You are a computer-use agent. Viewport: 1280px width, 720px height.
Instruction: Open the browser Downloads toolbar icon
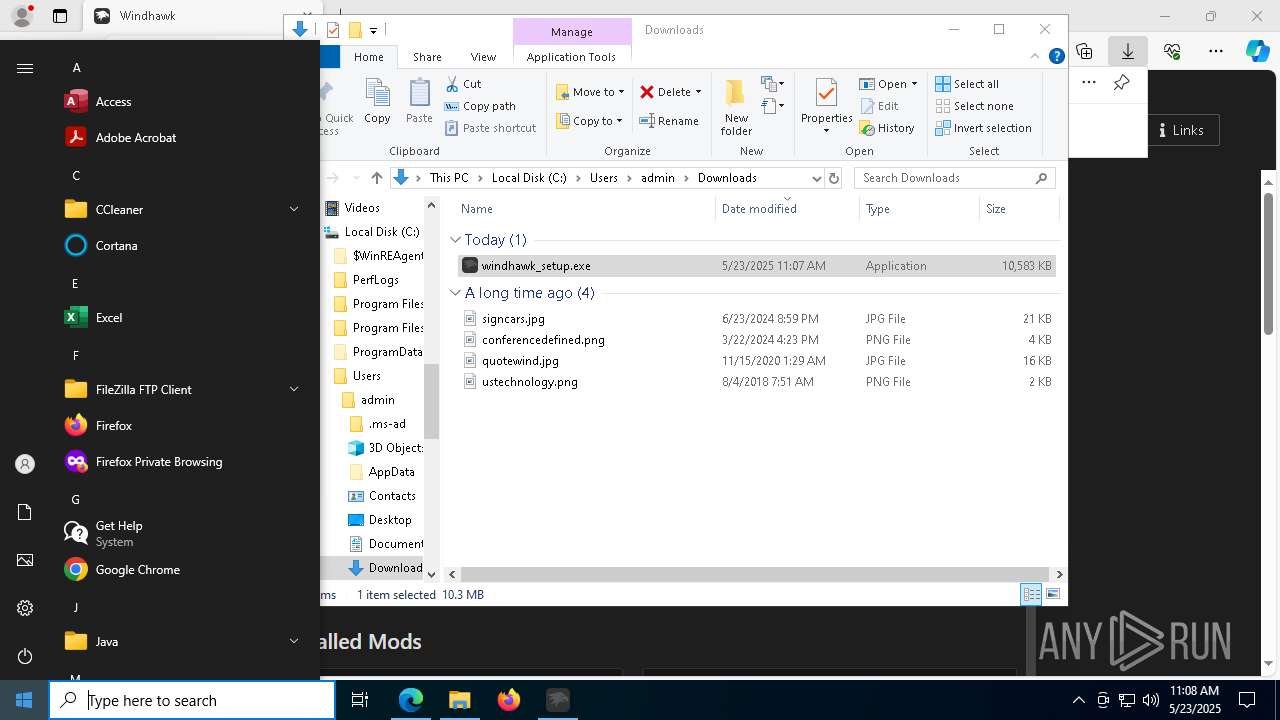click(x=1128, y=51)
